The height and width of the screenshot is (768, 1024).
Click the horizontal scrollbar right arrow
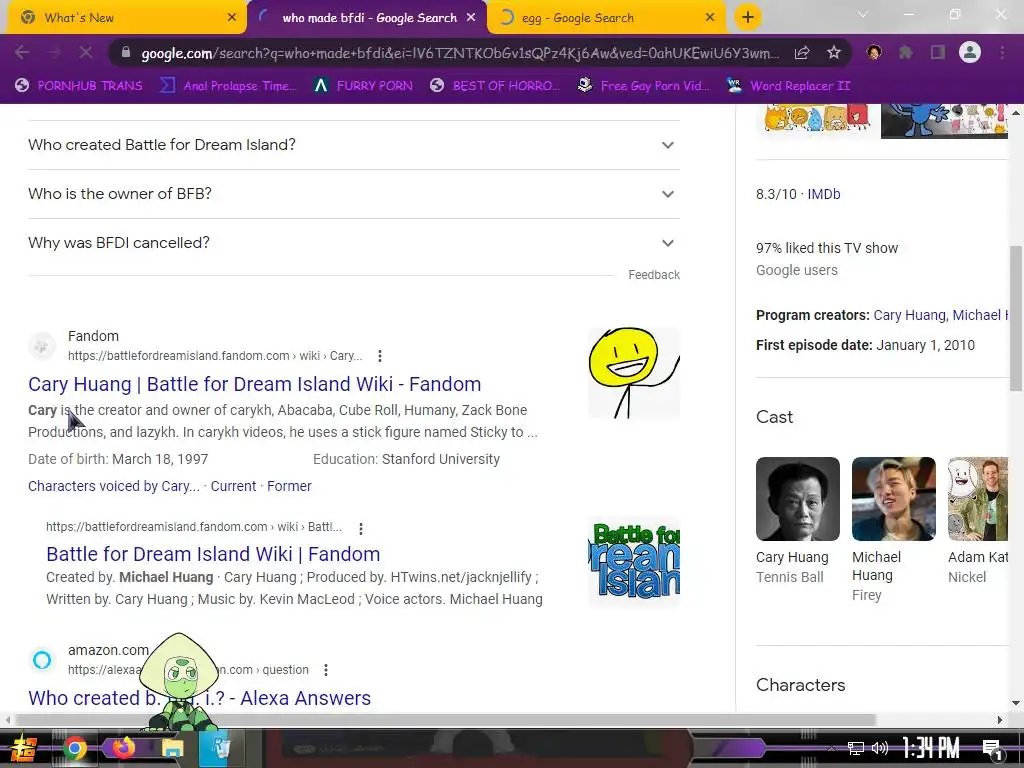(1000, 720)
